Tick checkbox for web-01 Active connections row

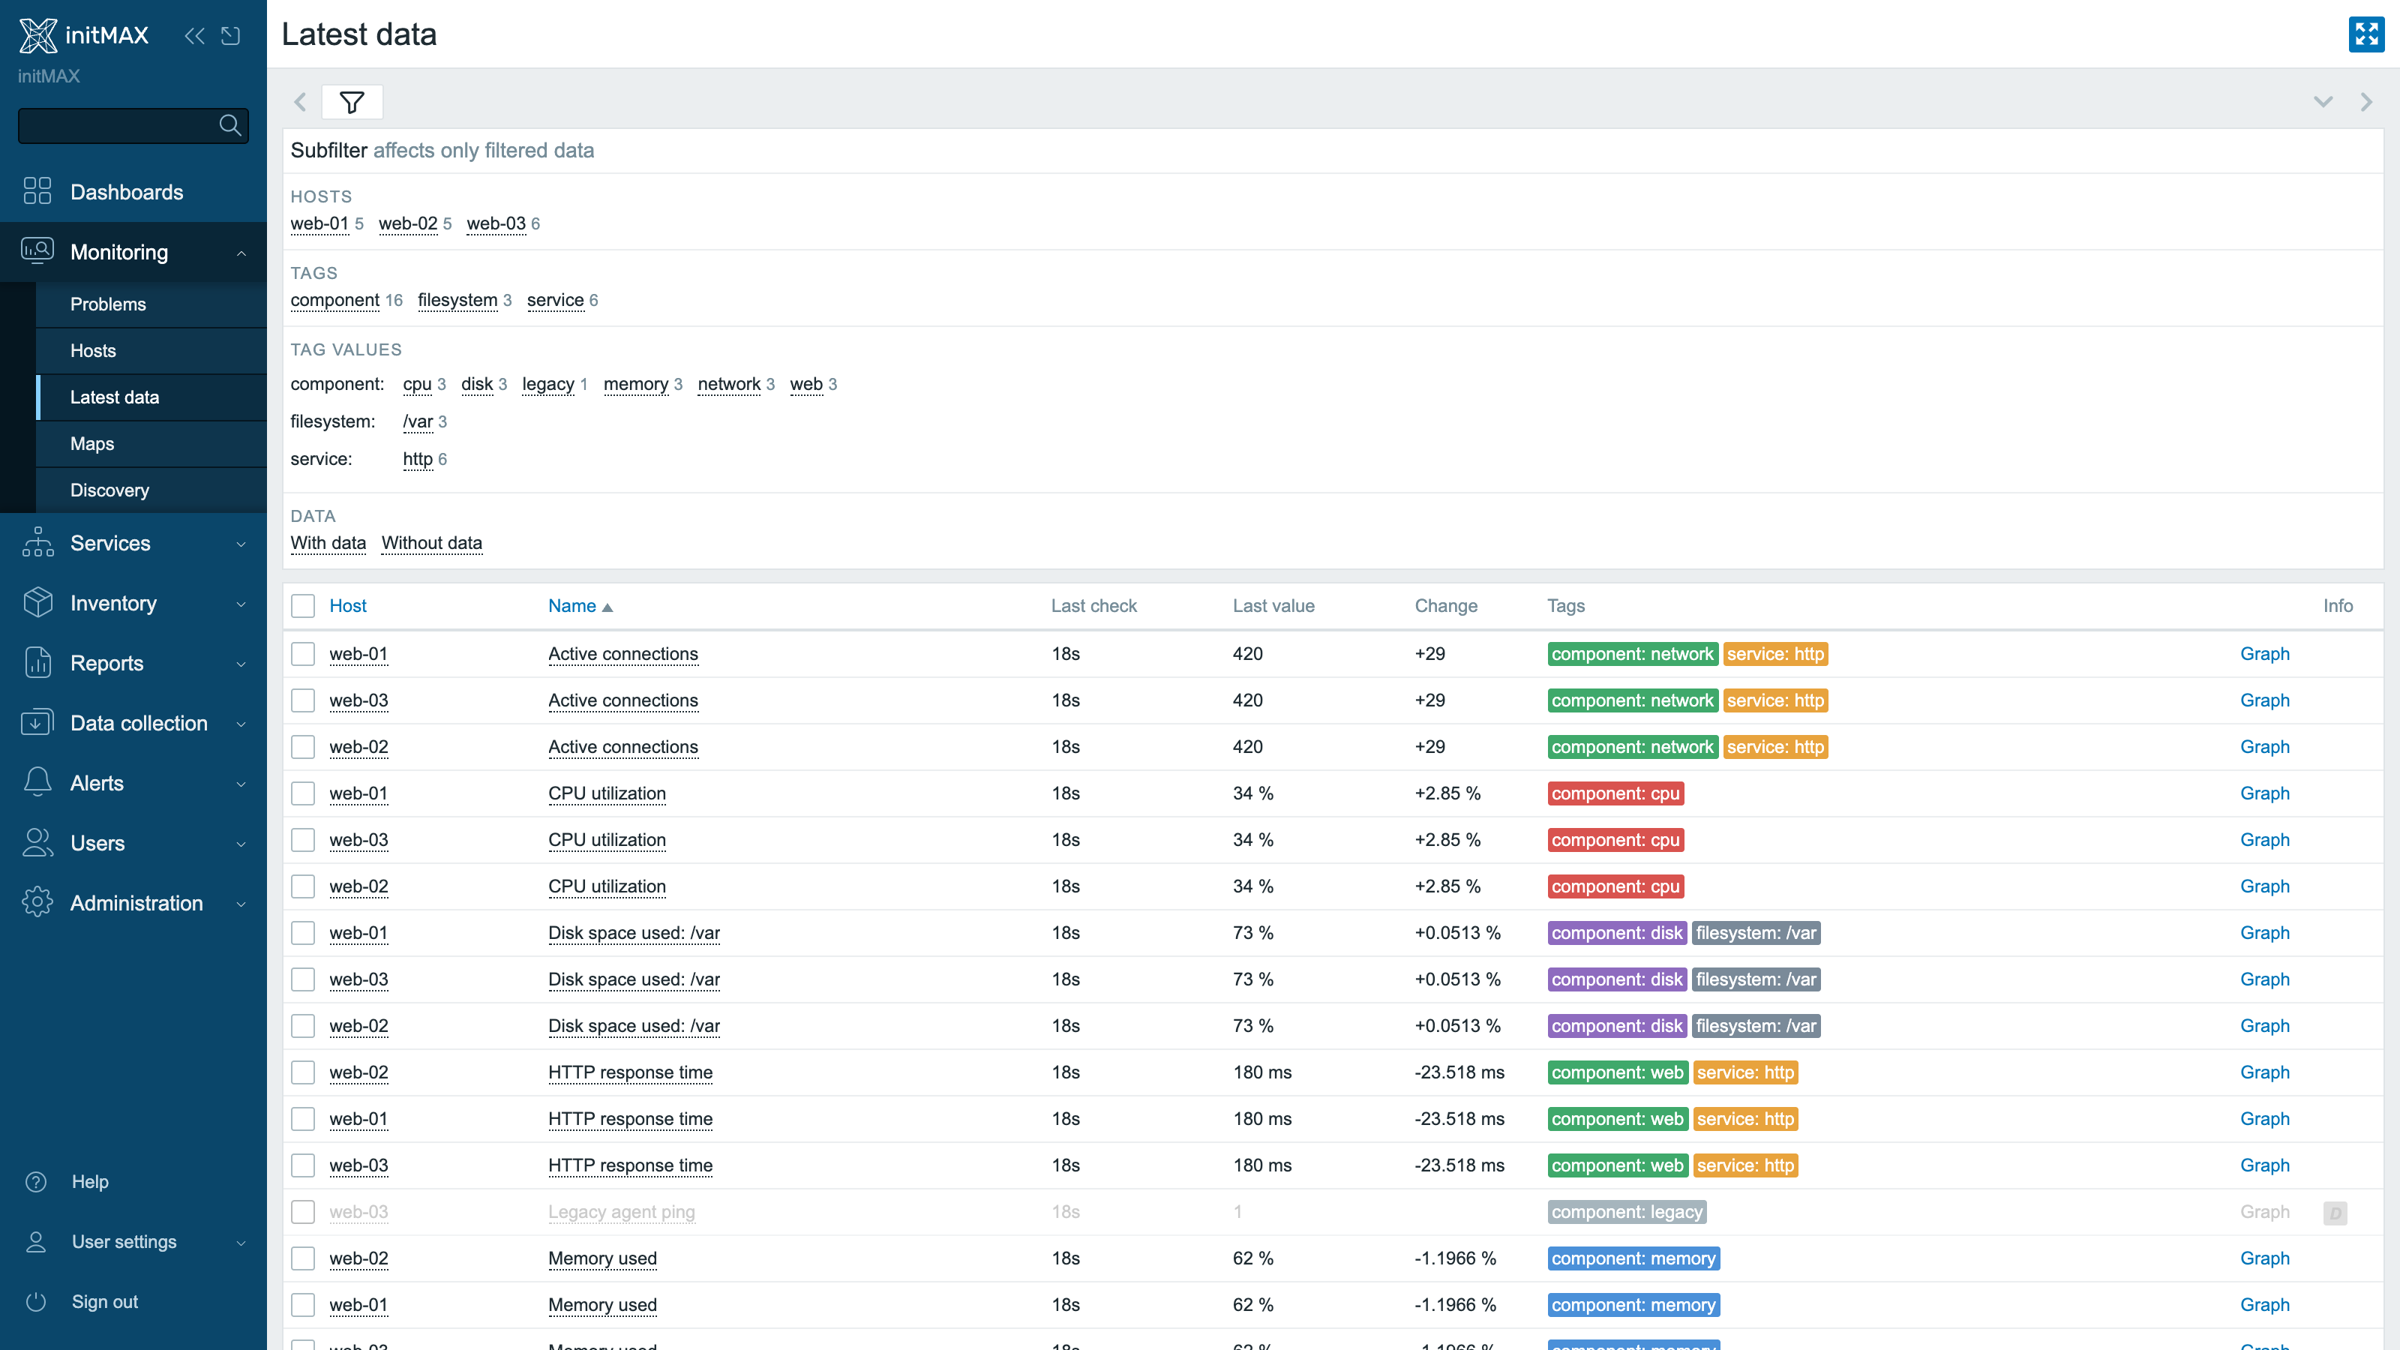click(x=303, y=654)
